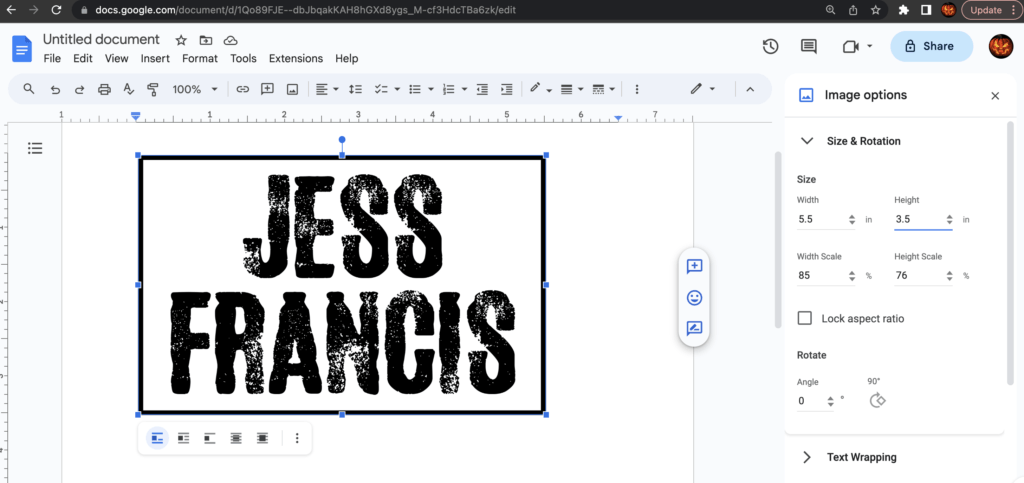Collapse the Size & Rotation section
Screen dimensions: 1024x483
pyautogui.click(x=807, y=141)
